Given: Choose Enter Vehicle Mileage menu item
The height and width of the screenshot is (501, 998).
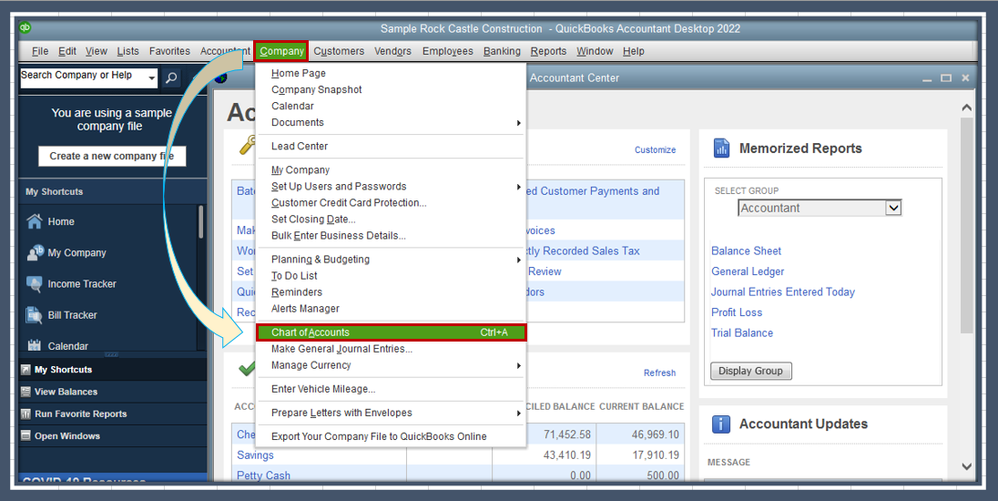Looking at the screenshot, I should [x=323, y=389].
